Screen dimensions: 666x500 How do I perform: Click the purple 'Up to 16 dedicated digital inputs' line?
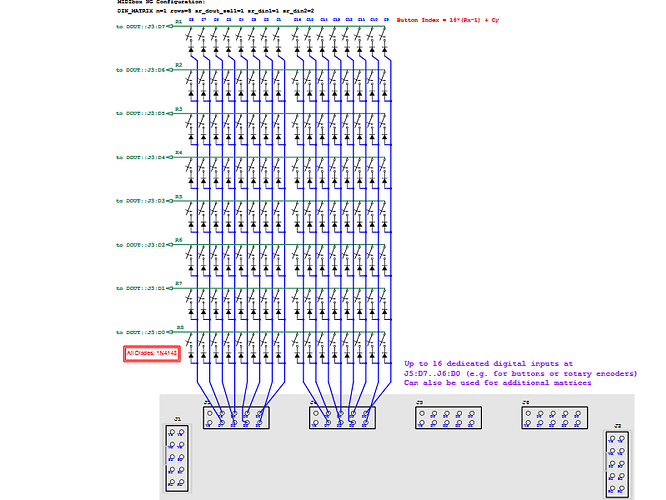[x=488, y=364]
